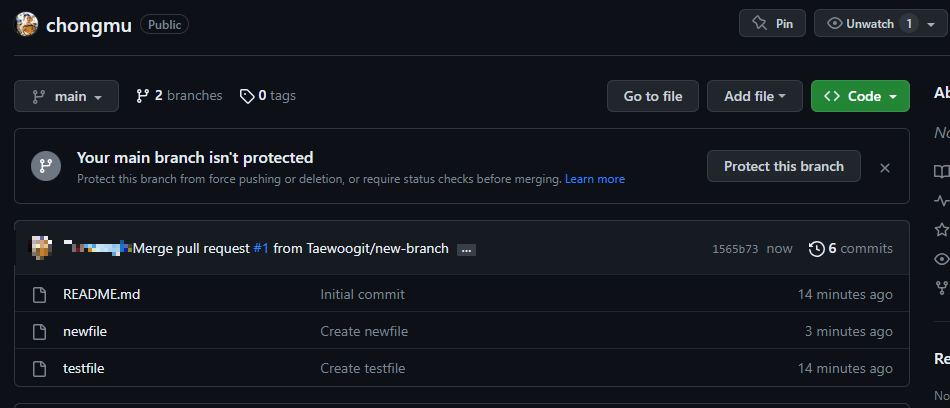Click the Initial commit message link
Image resolution: width=950 pixels, height=408 pixels.
pyautogui.click(x=362, y=295)
